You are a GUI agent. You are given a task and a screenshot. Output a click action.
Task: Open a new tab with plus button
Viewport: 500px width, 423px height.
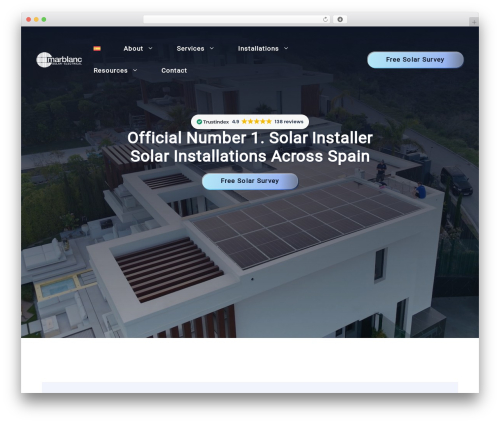click(x=474, y=22)
